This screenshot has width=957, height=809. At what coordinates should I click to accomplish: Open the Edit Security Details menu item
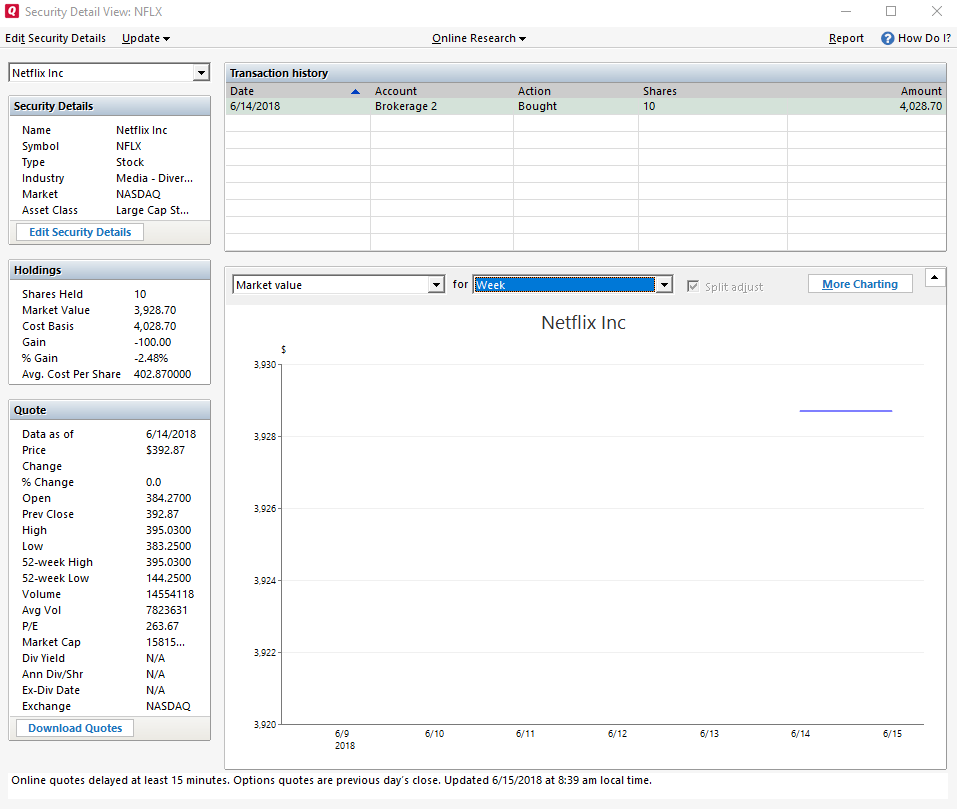[55, 38]
